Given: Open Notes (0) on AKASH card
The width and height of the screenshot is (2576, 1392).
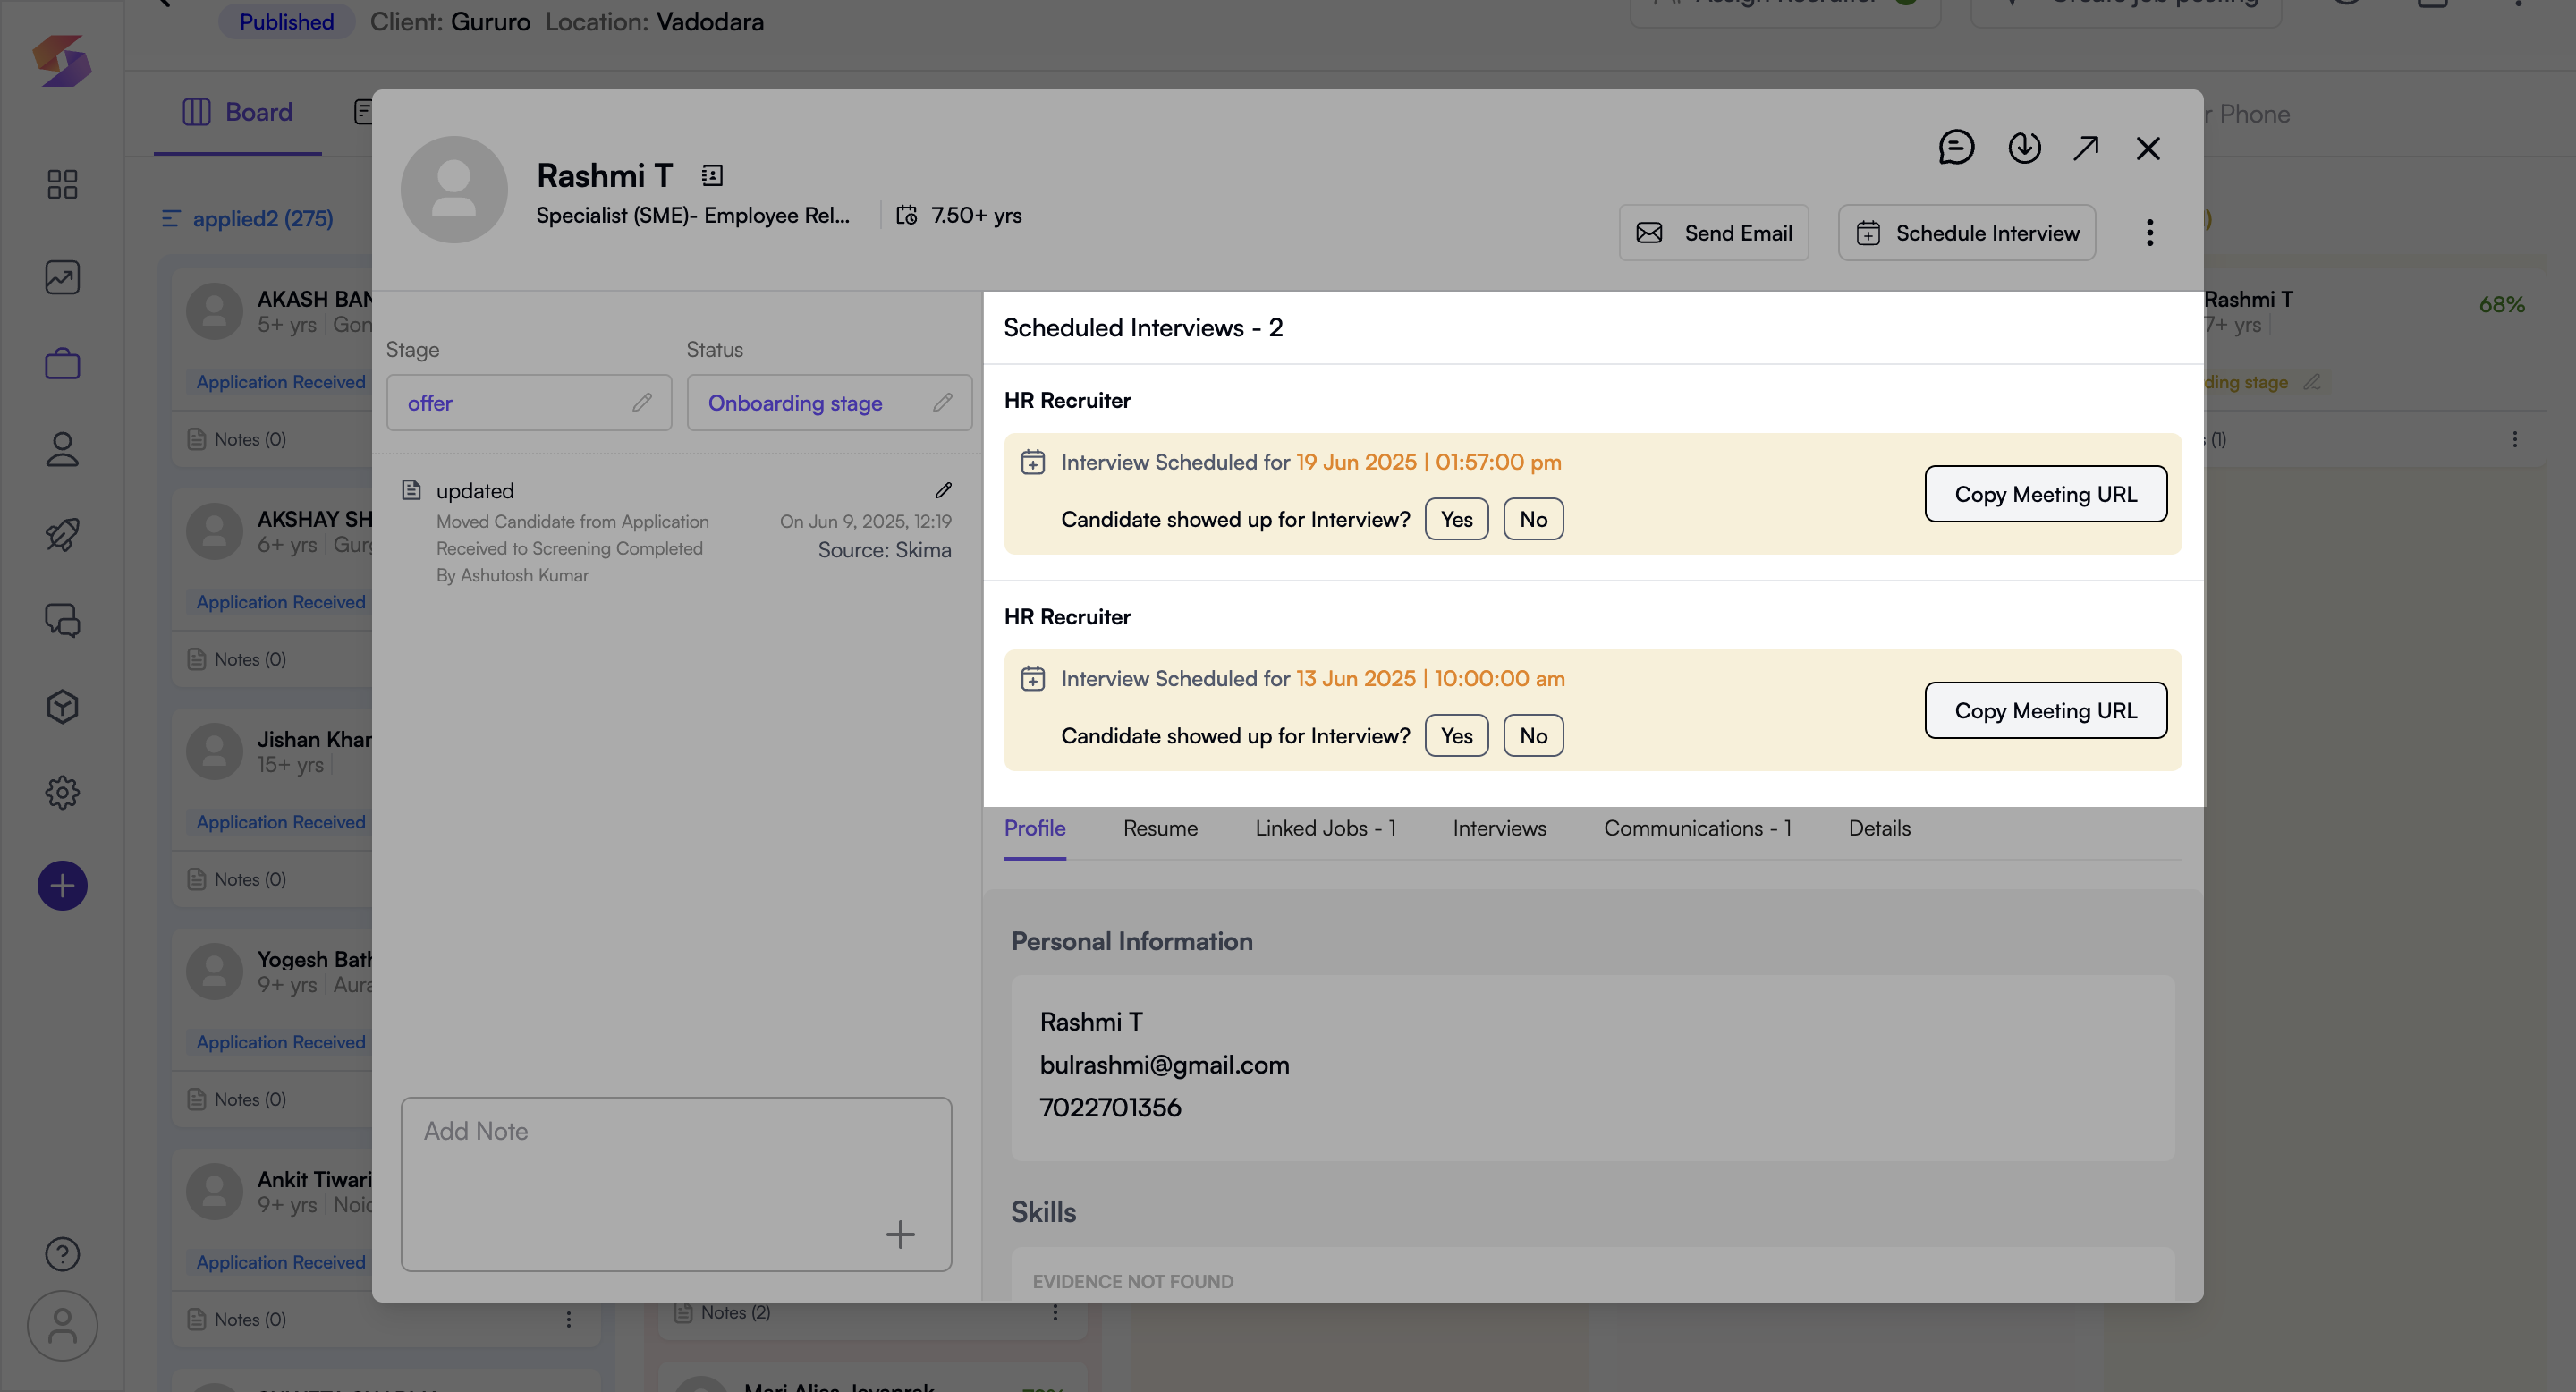Looking at the screenshot, I should pyautogui.click(x=237, y=439).
